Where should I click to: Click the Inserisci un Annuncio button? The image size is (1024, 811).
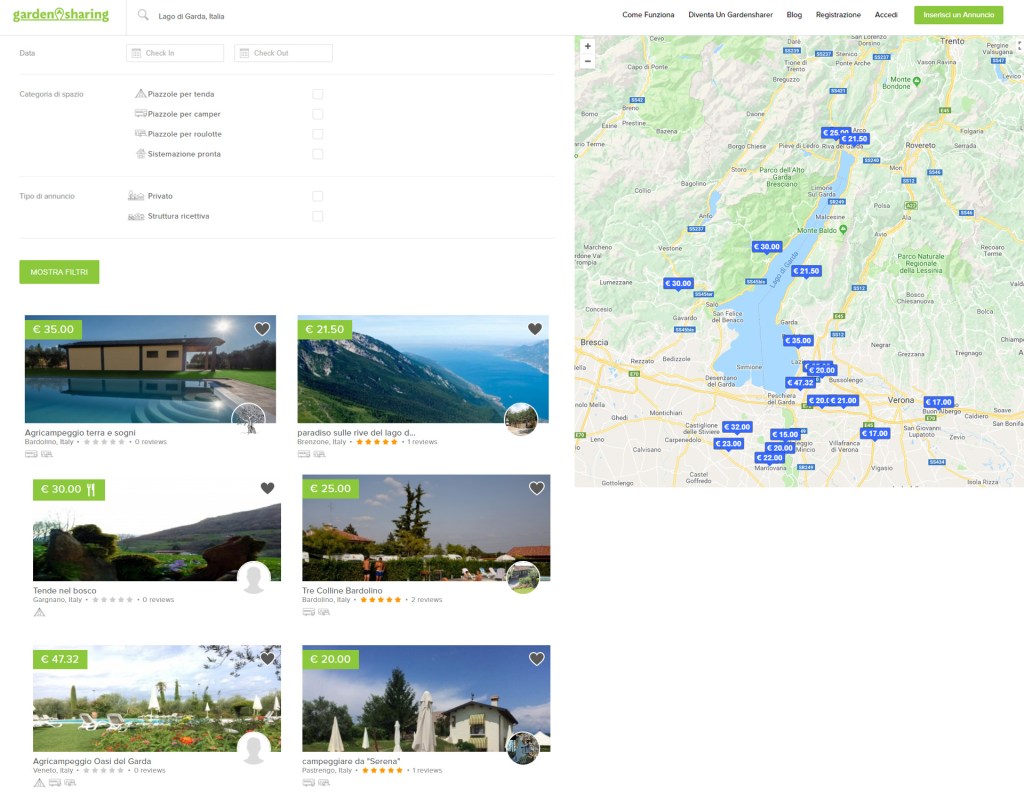[958, 15]
